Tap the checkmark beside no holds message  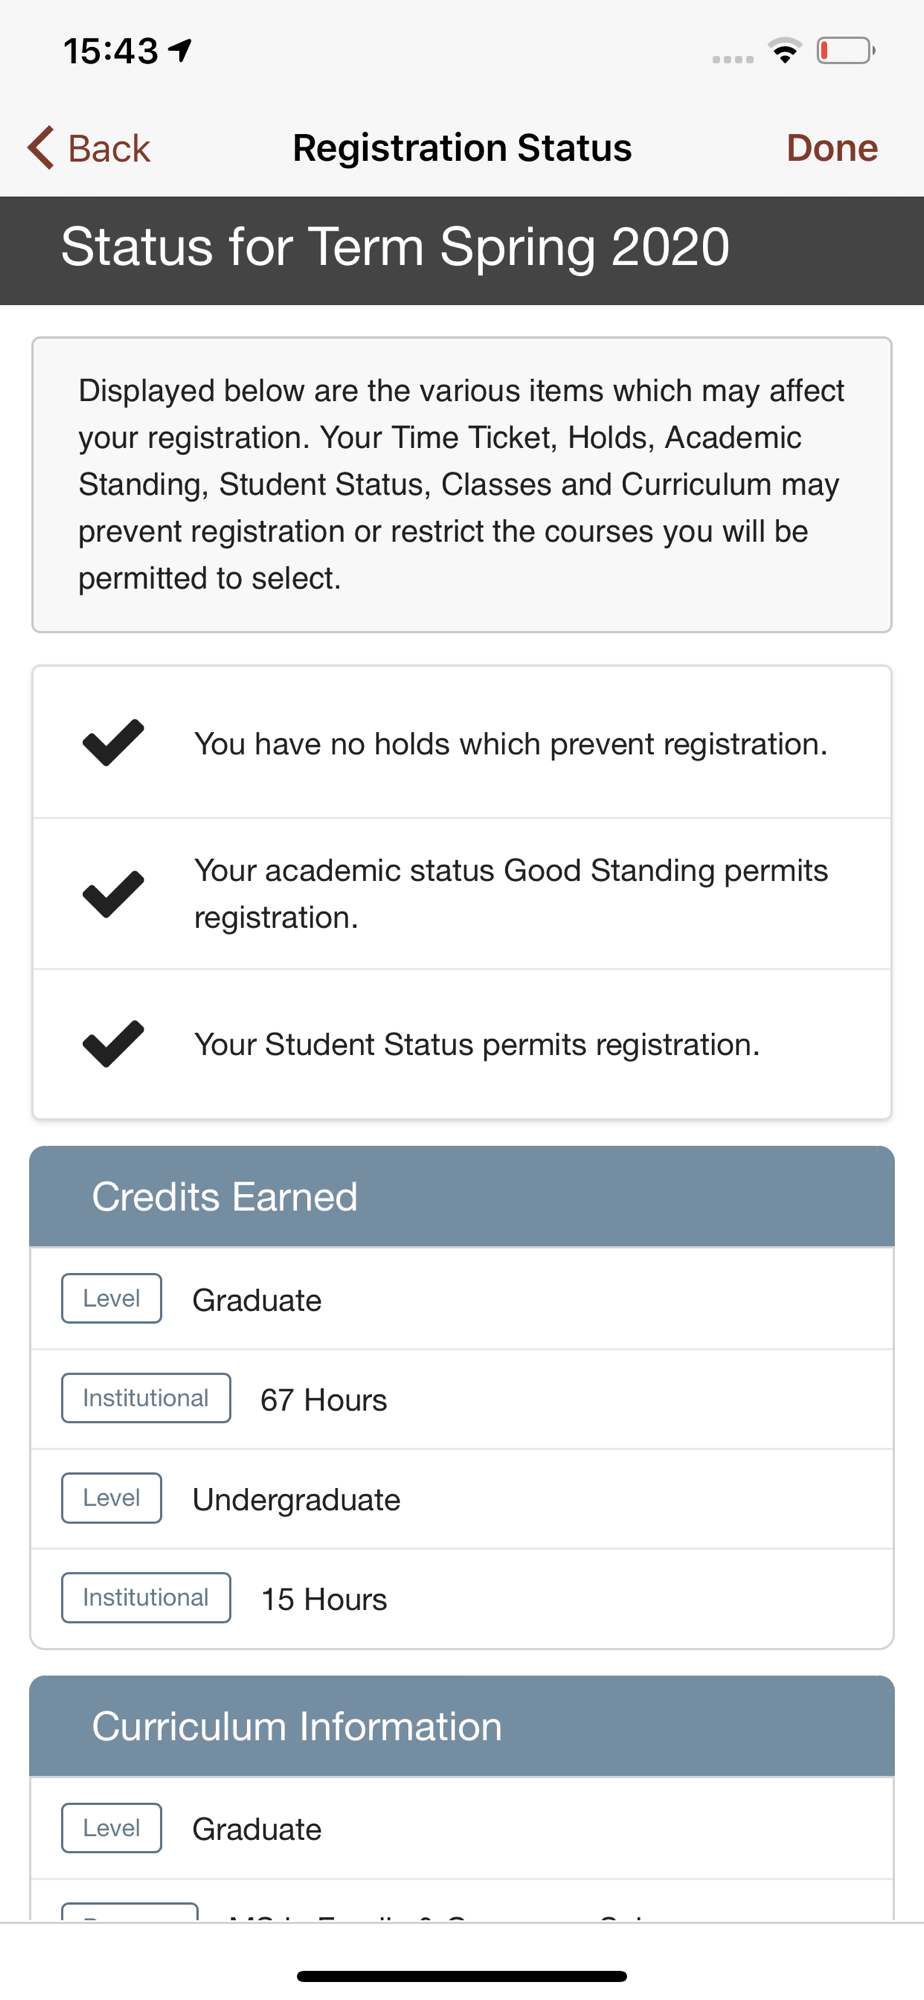tap(113, 743)
